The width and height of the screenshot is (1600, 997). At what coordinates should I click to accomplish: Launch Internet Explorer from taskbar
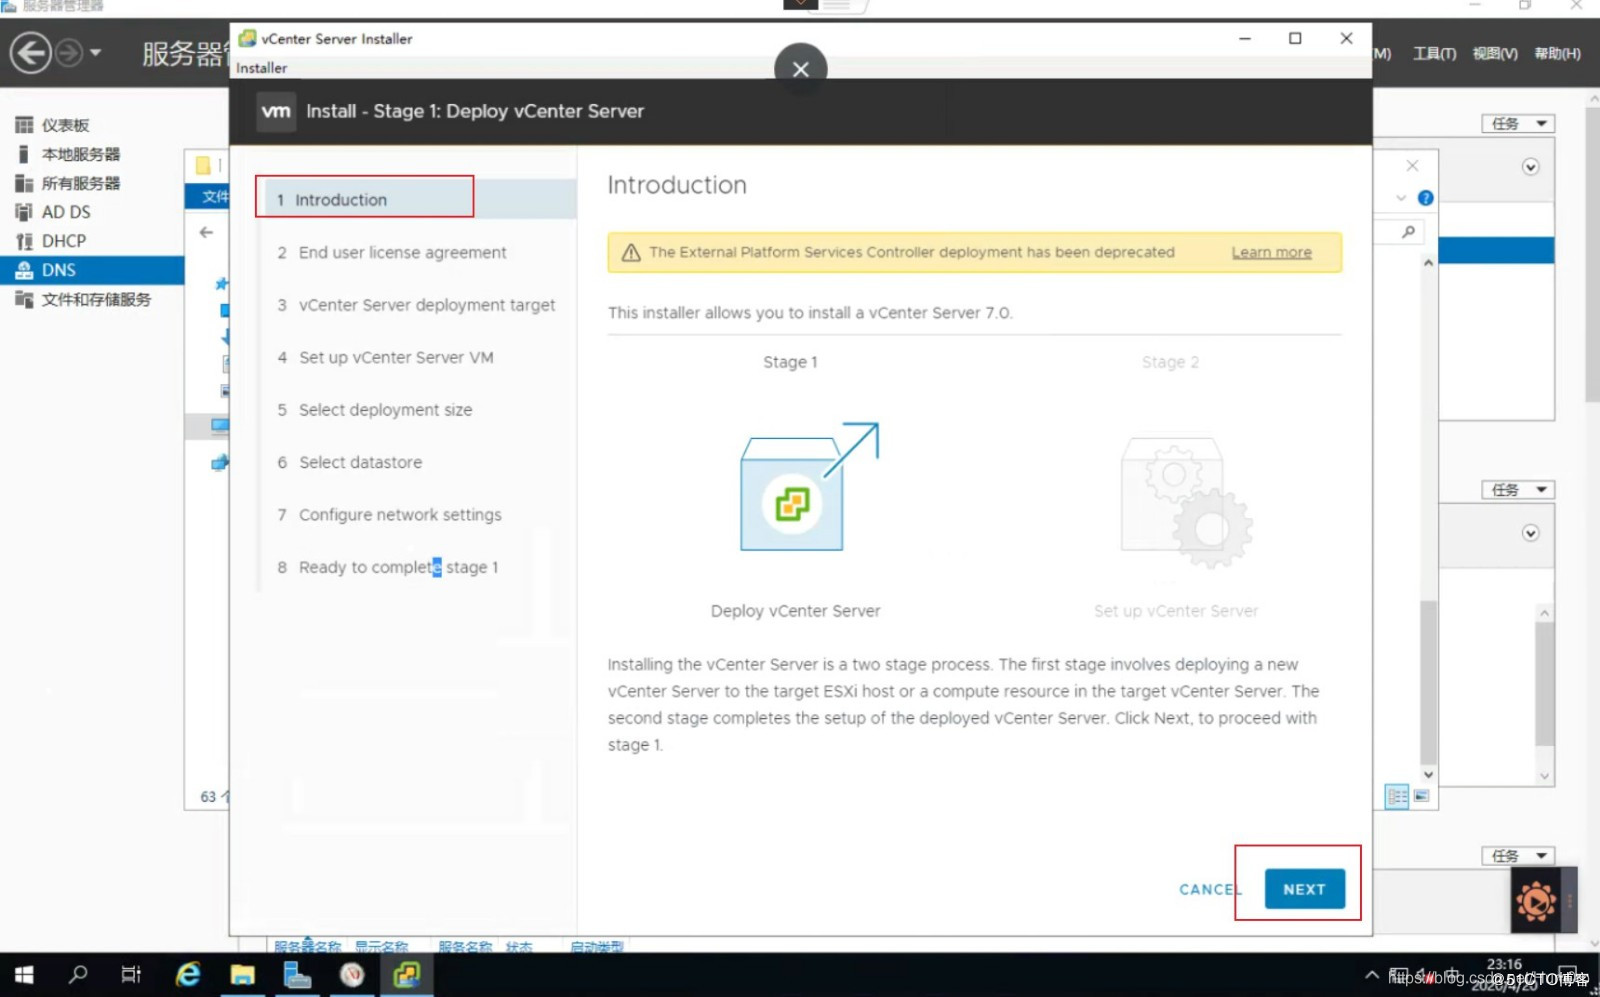tap(188, 974)
